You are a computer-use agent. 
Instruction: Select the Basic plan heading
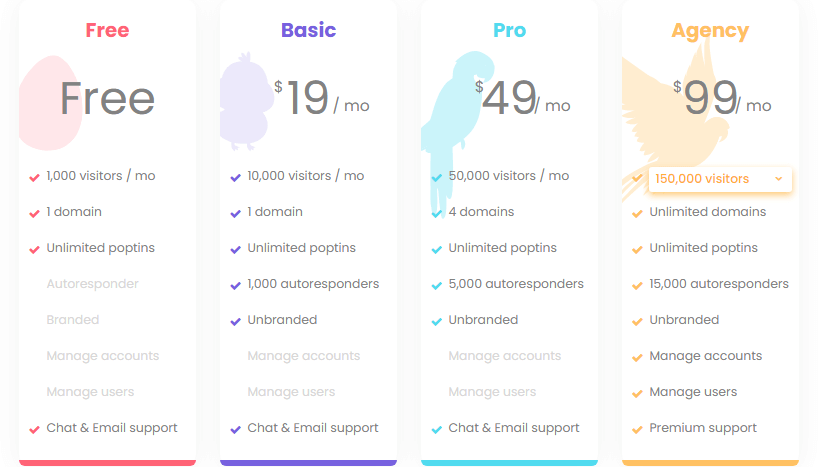[x=308, y=30]
